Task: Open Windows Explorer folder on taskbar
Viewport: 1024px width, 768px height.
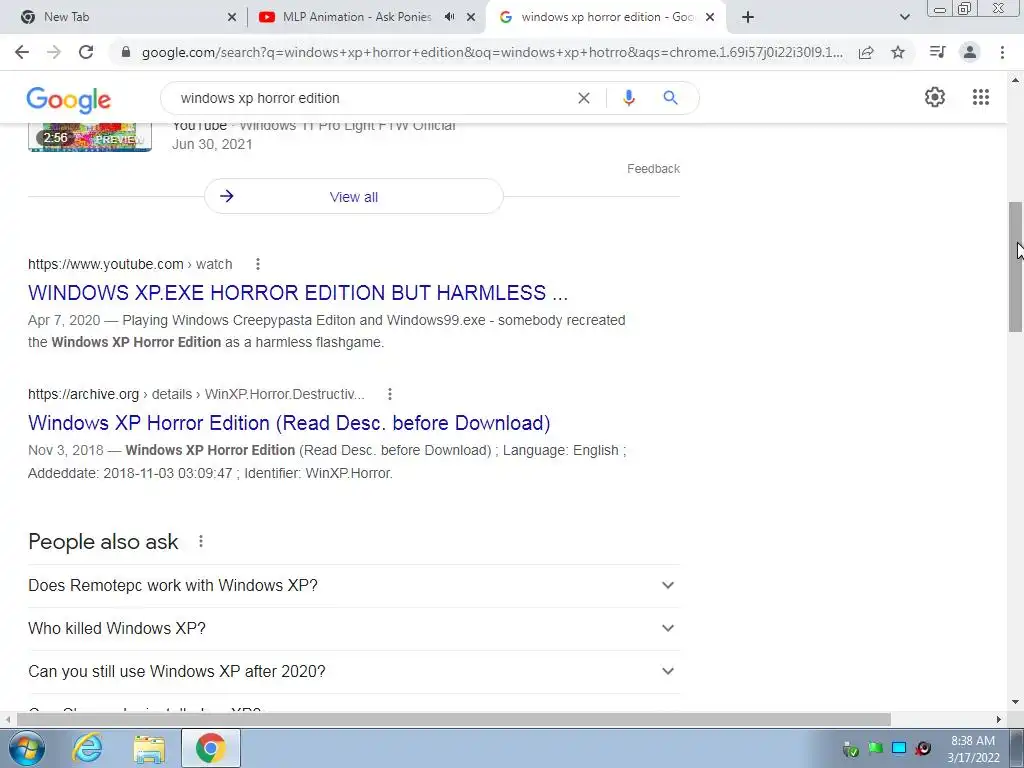Action: tap(149, 748)
